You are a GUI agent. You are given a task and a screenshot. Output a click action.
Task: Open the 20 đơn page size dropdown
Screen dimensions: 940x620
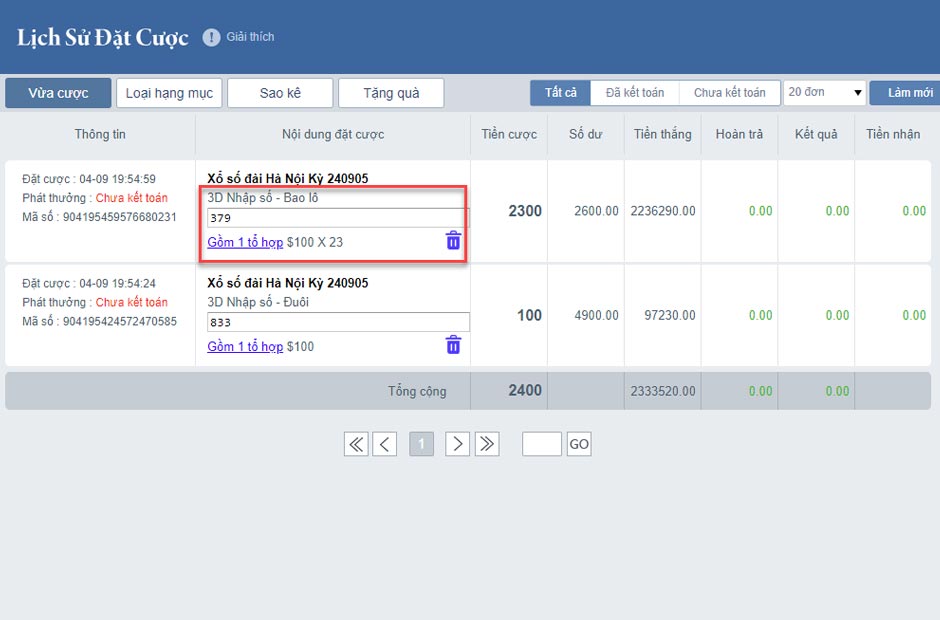pyautogui.click(x=825, y=93)
